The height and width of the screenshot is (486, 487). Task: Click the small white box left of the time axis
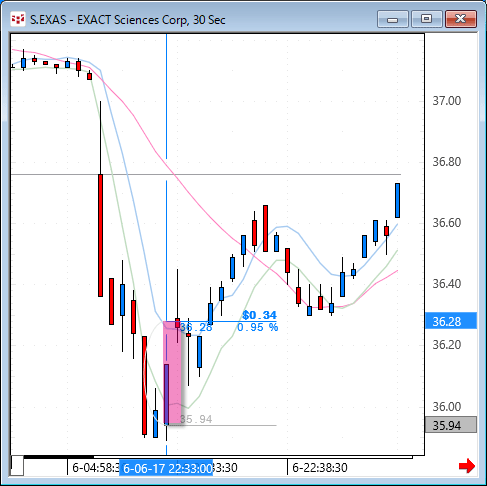[17, 465]
